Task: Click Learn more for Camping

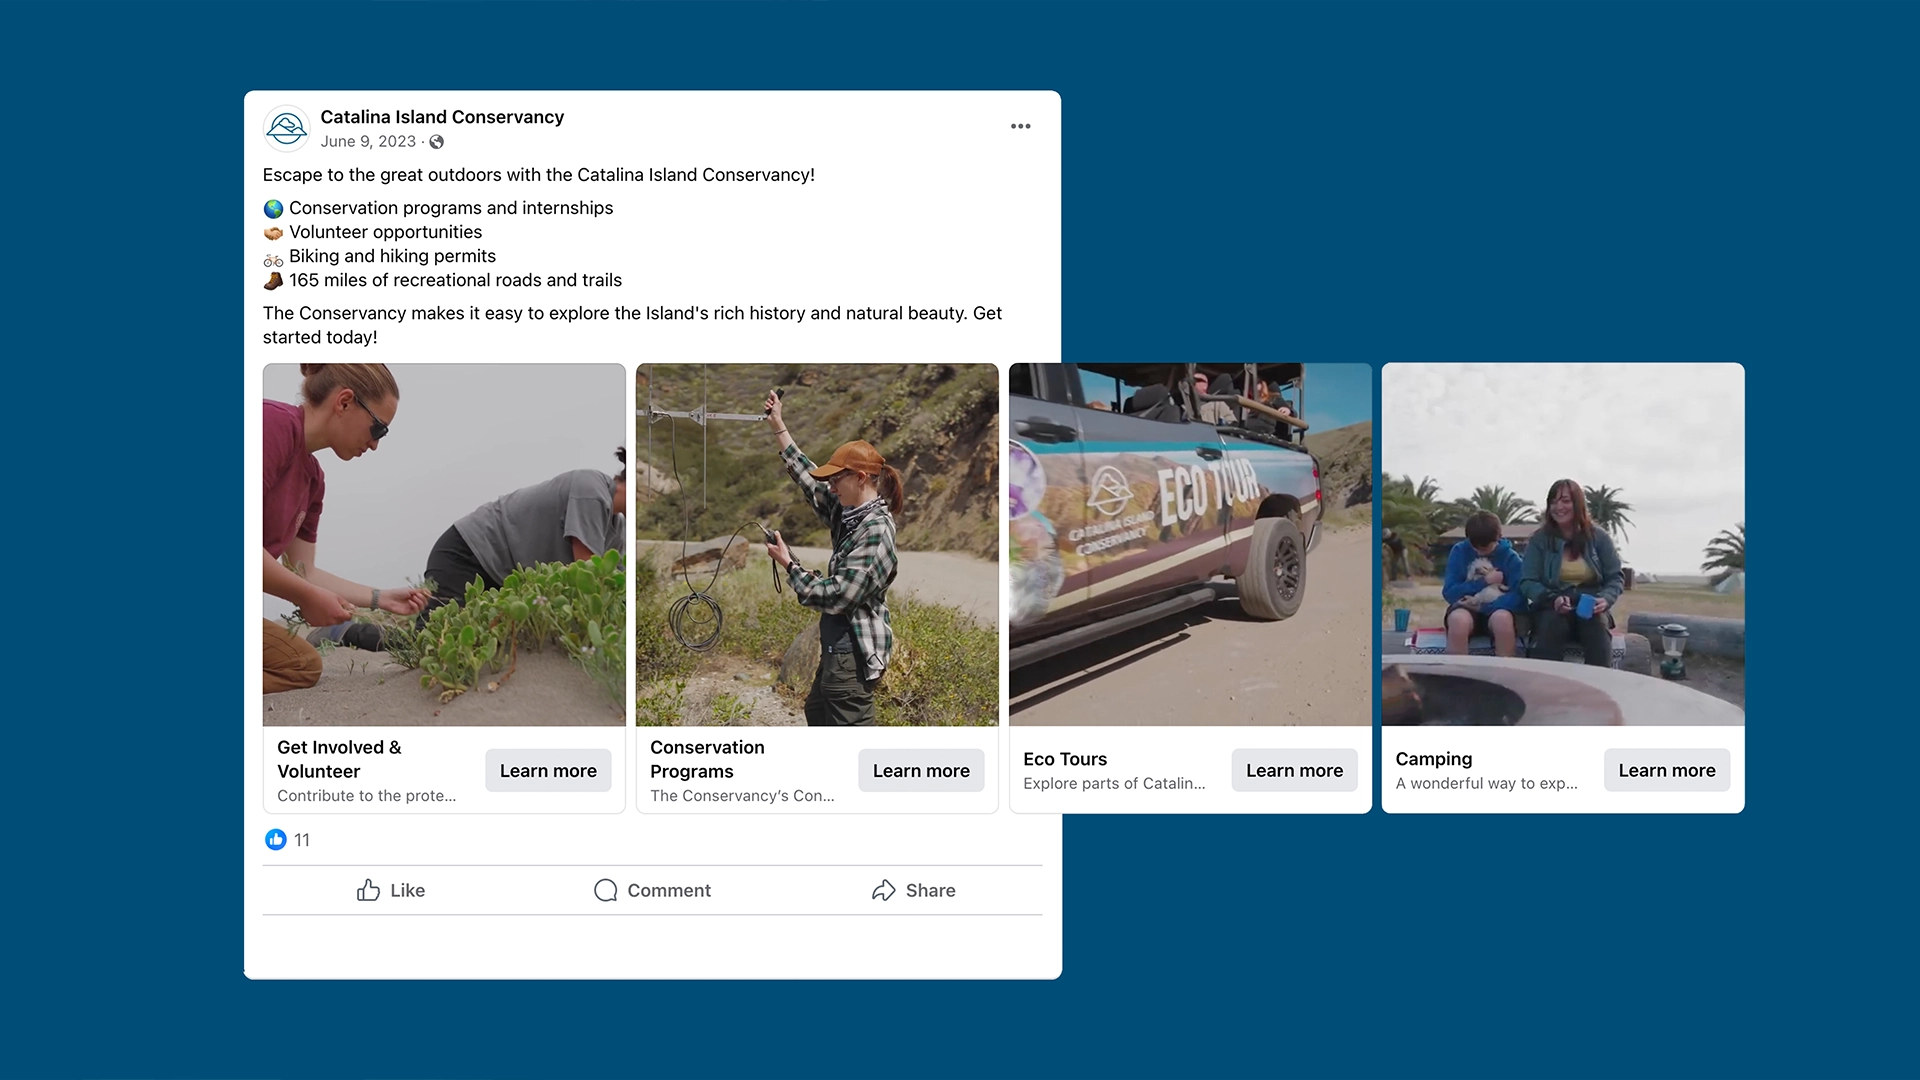Action: click(x=1667, y=770)
